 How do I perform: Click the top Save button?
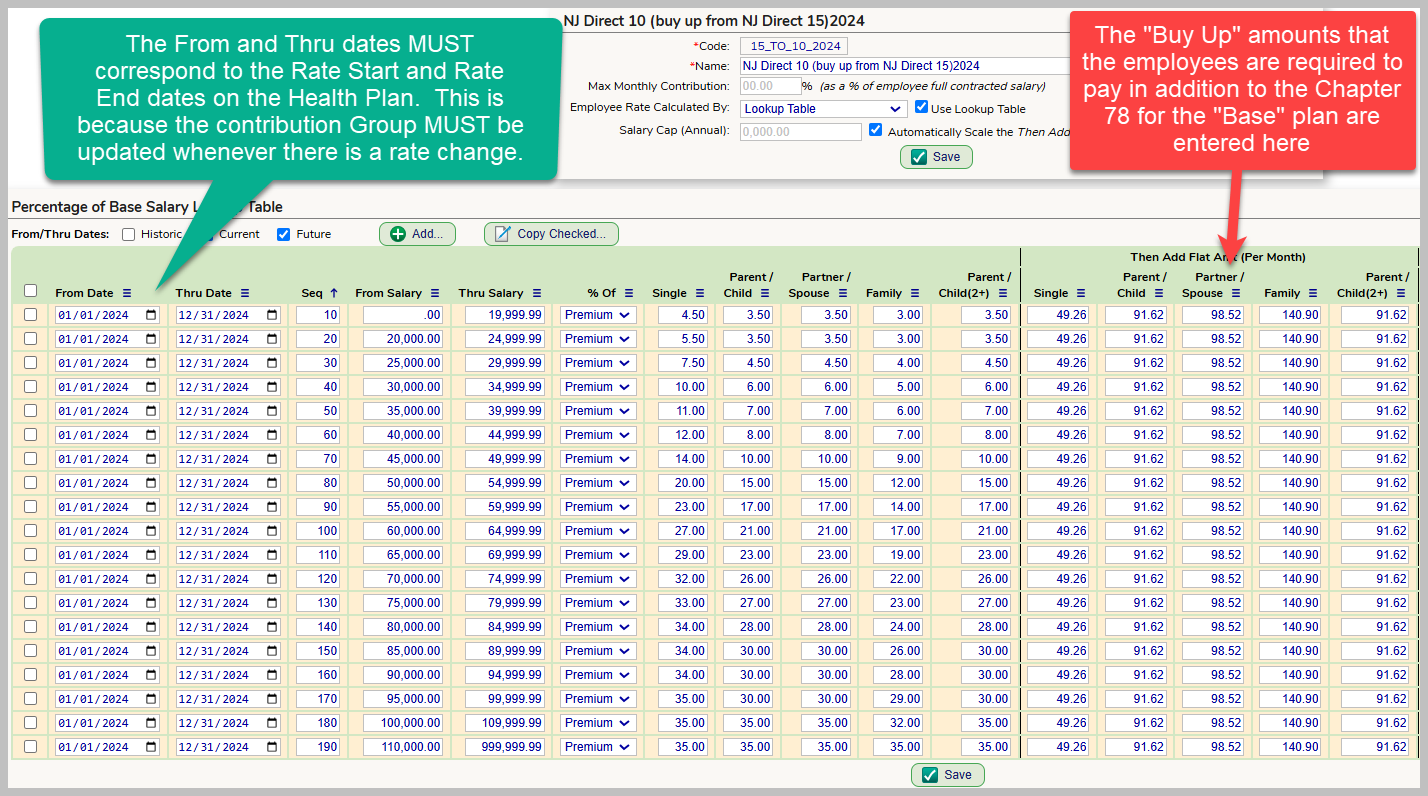(936, 156)
